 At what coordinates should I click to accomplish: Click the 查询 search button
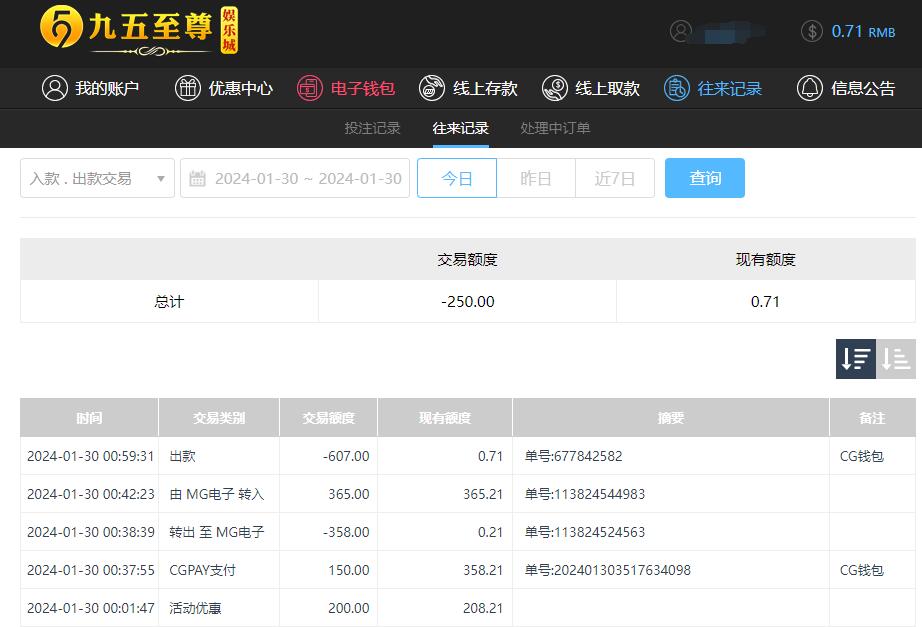coord(705,178)
